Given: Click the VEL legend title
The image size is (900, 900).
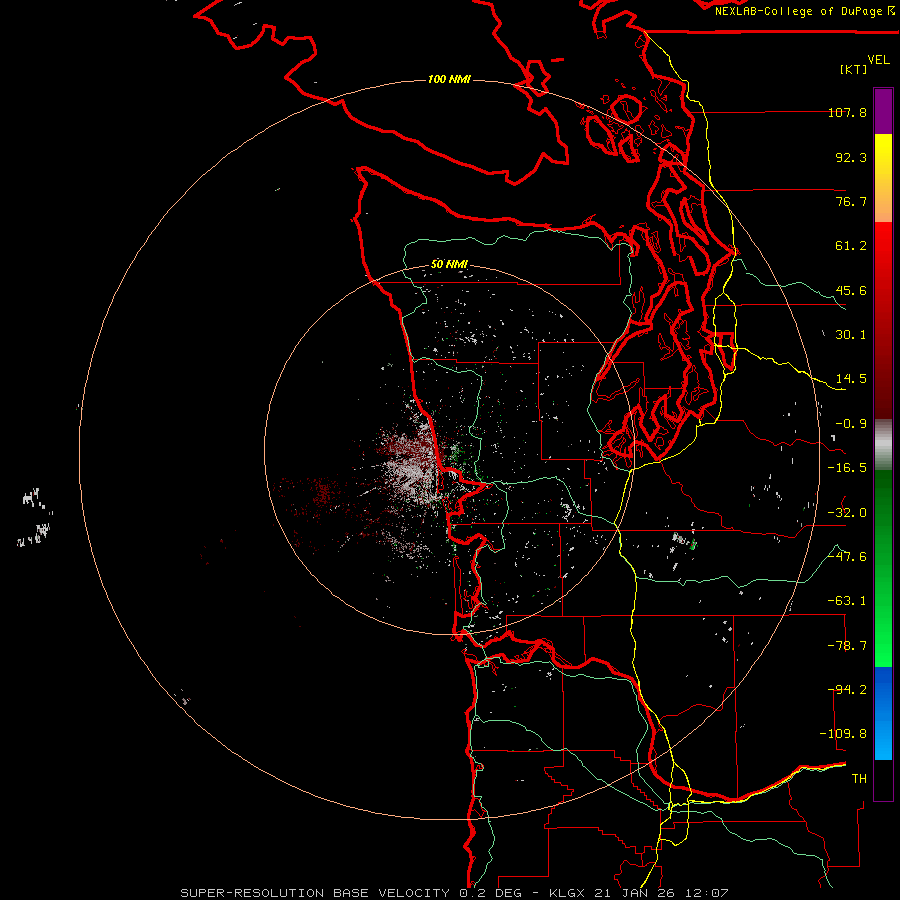Looking at the screenshot, I should [x=878, y=59].
